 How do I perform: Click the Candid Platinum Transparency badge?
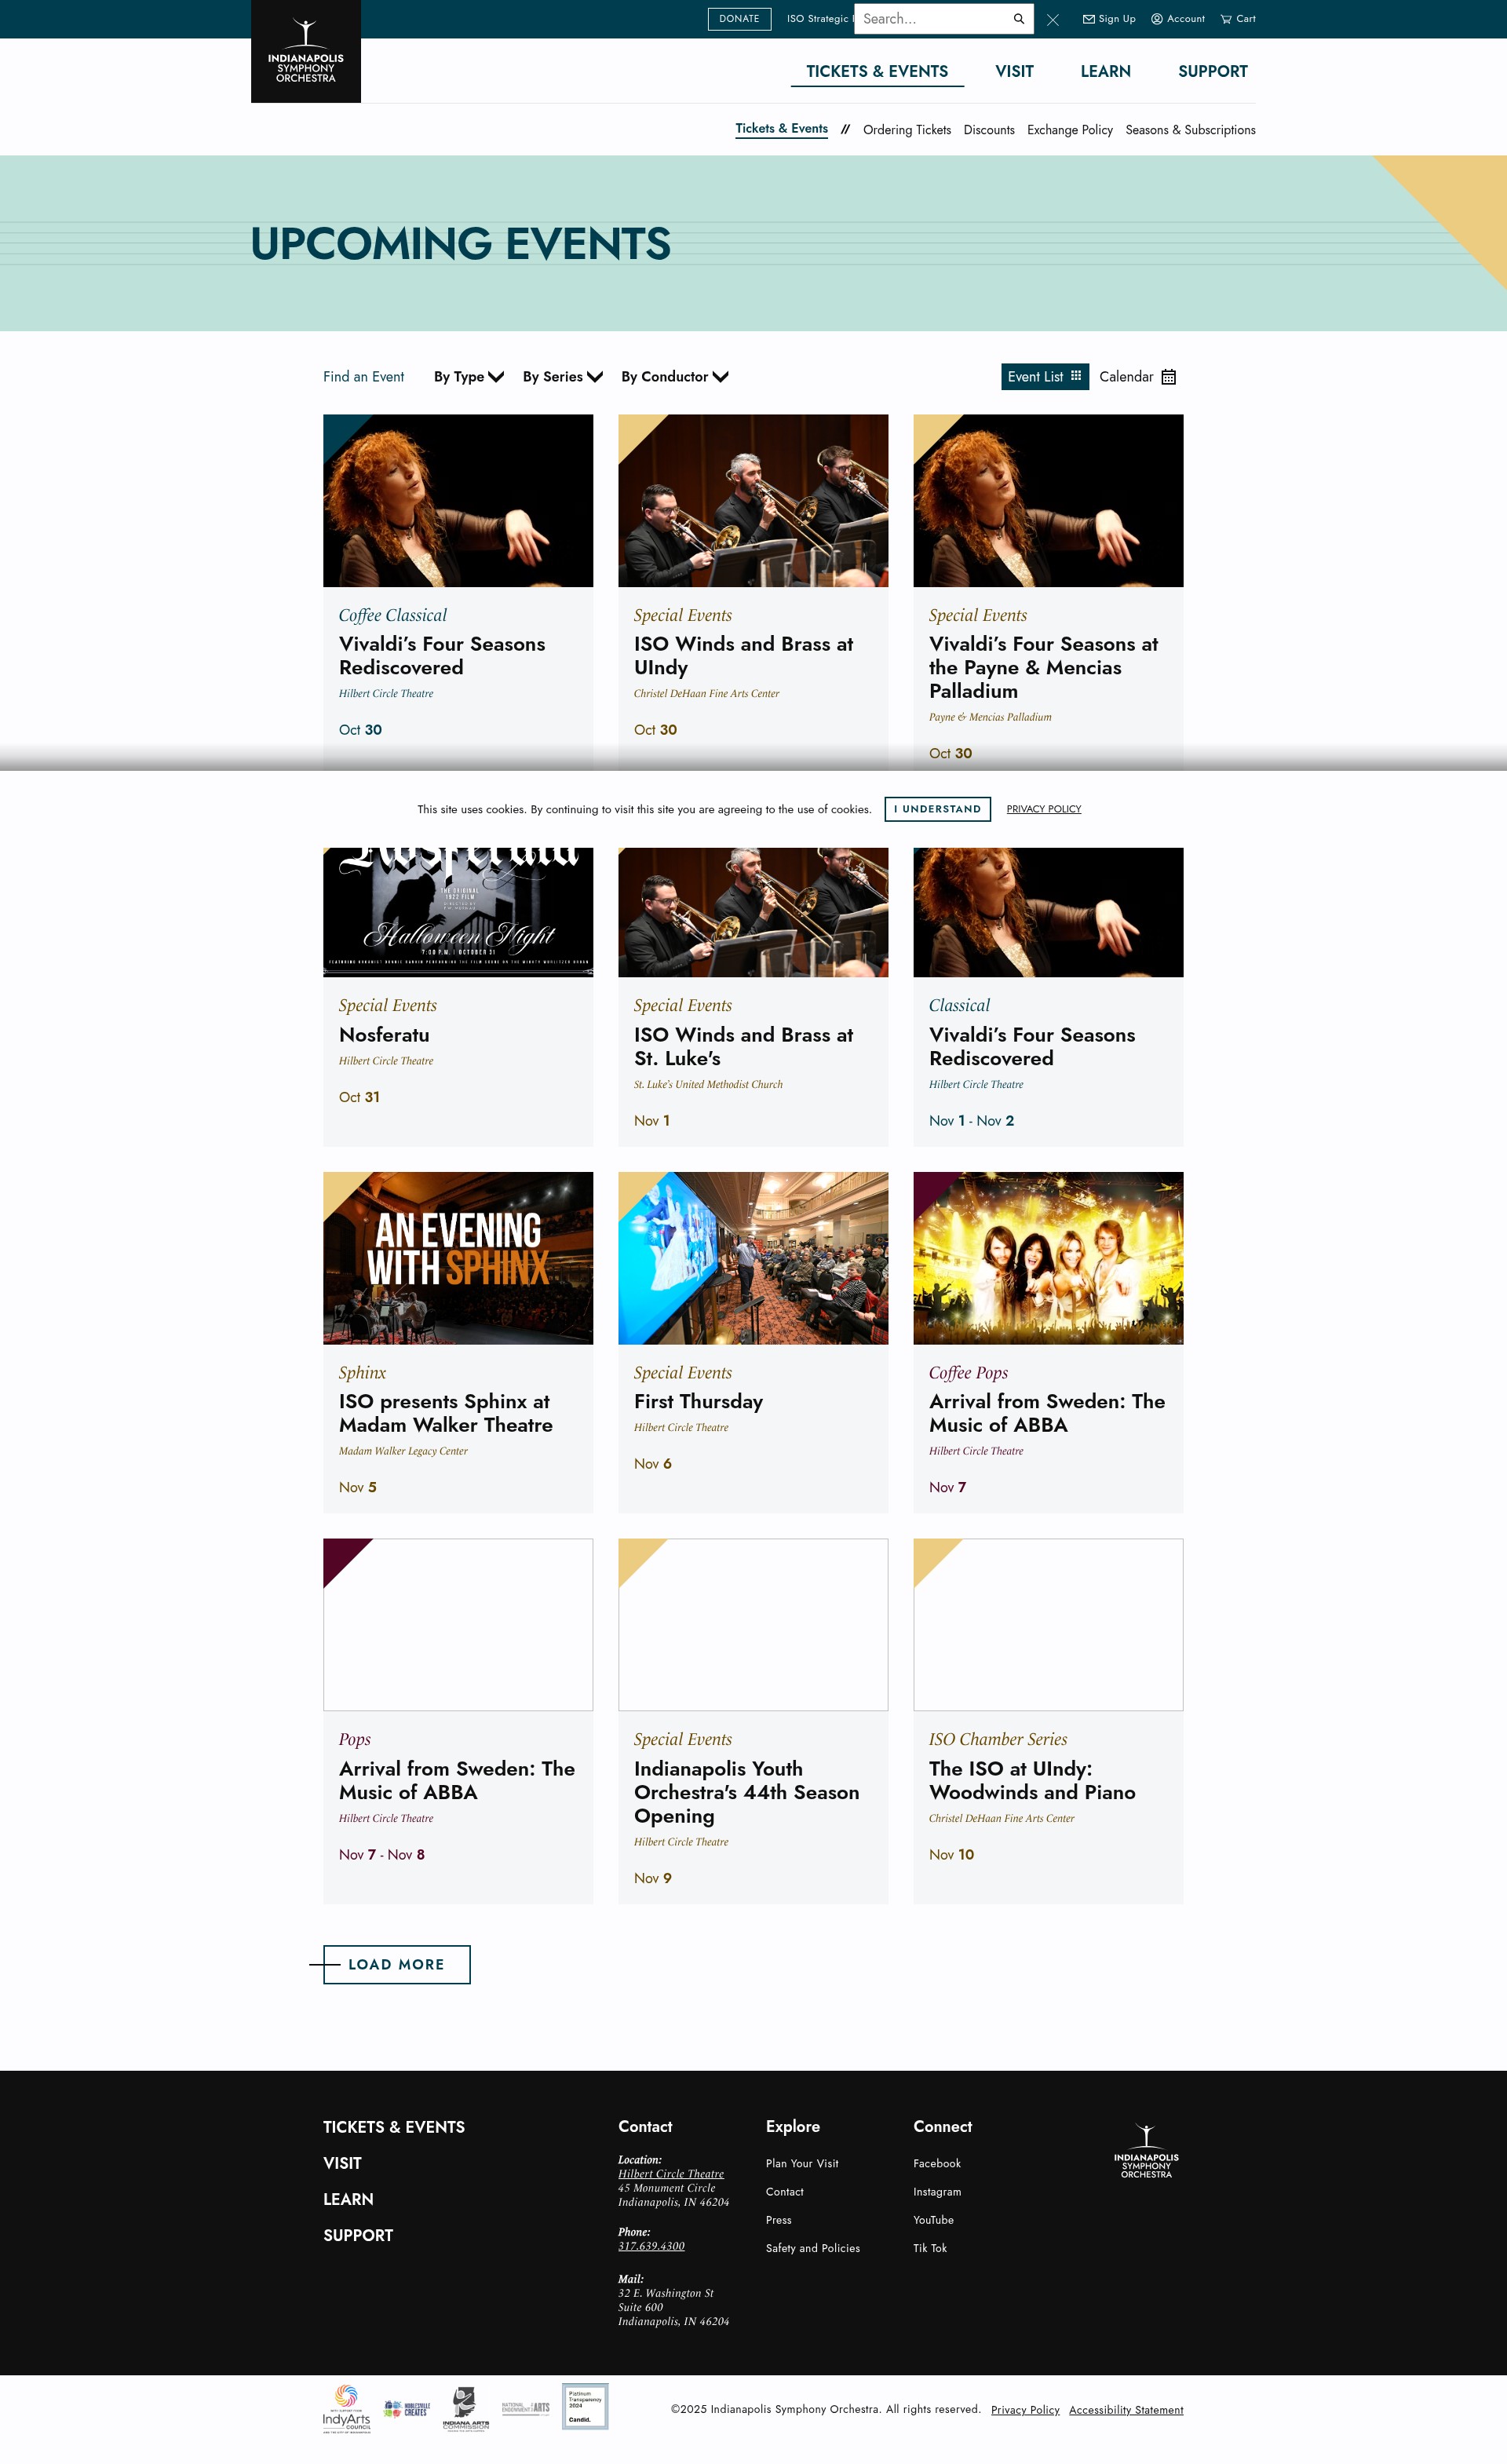585,2406
